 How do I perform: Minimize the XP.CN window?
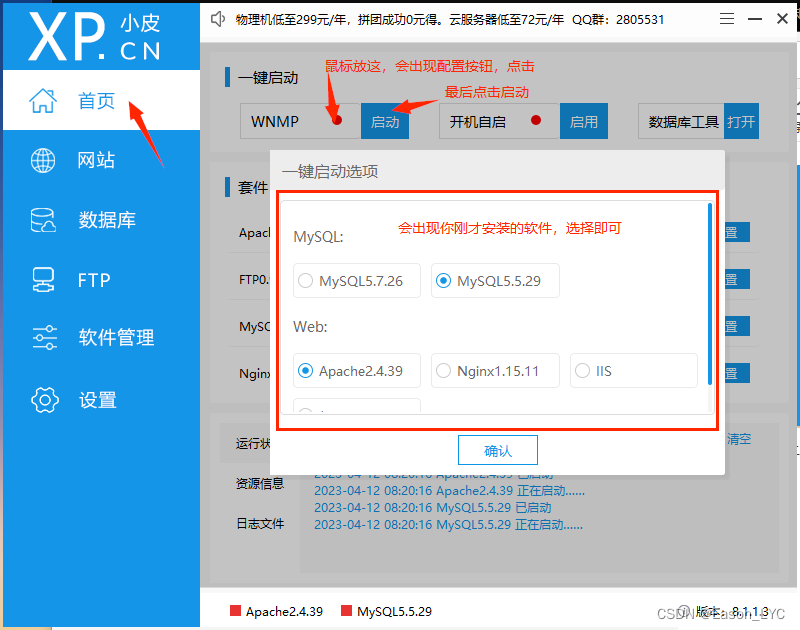tap(755, 19)
